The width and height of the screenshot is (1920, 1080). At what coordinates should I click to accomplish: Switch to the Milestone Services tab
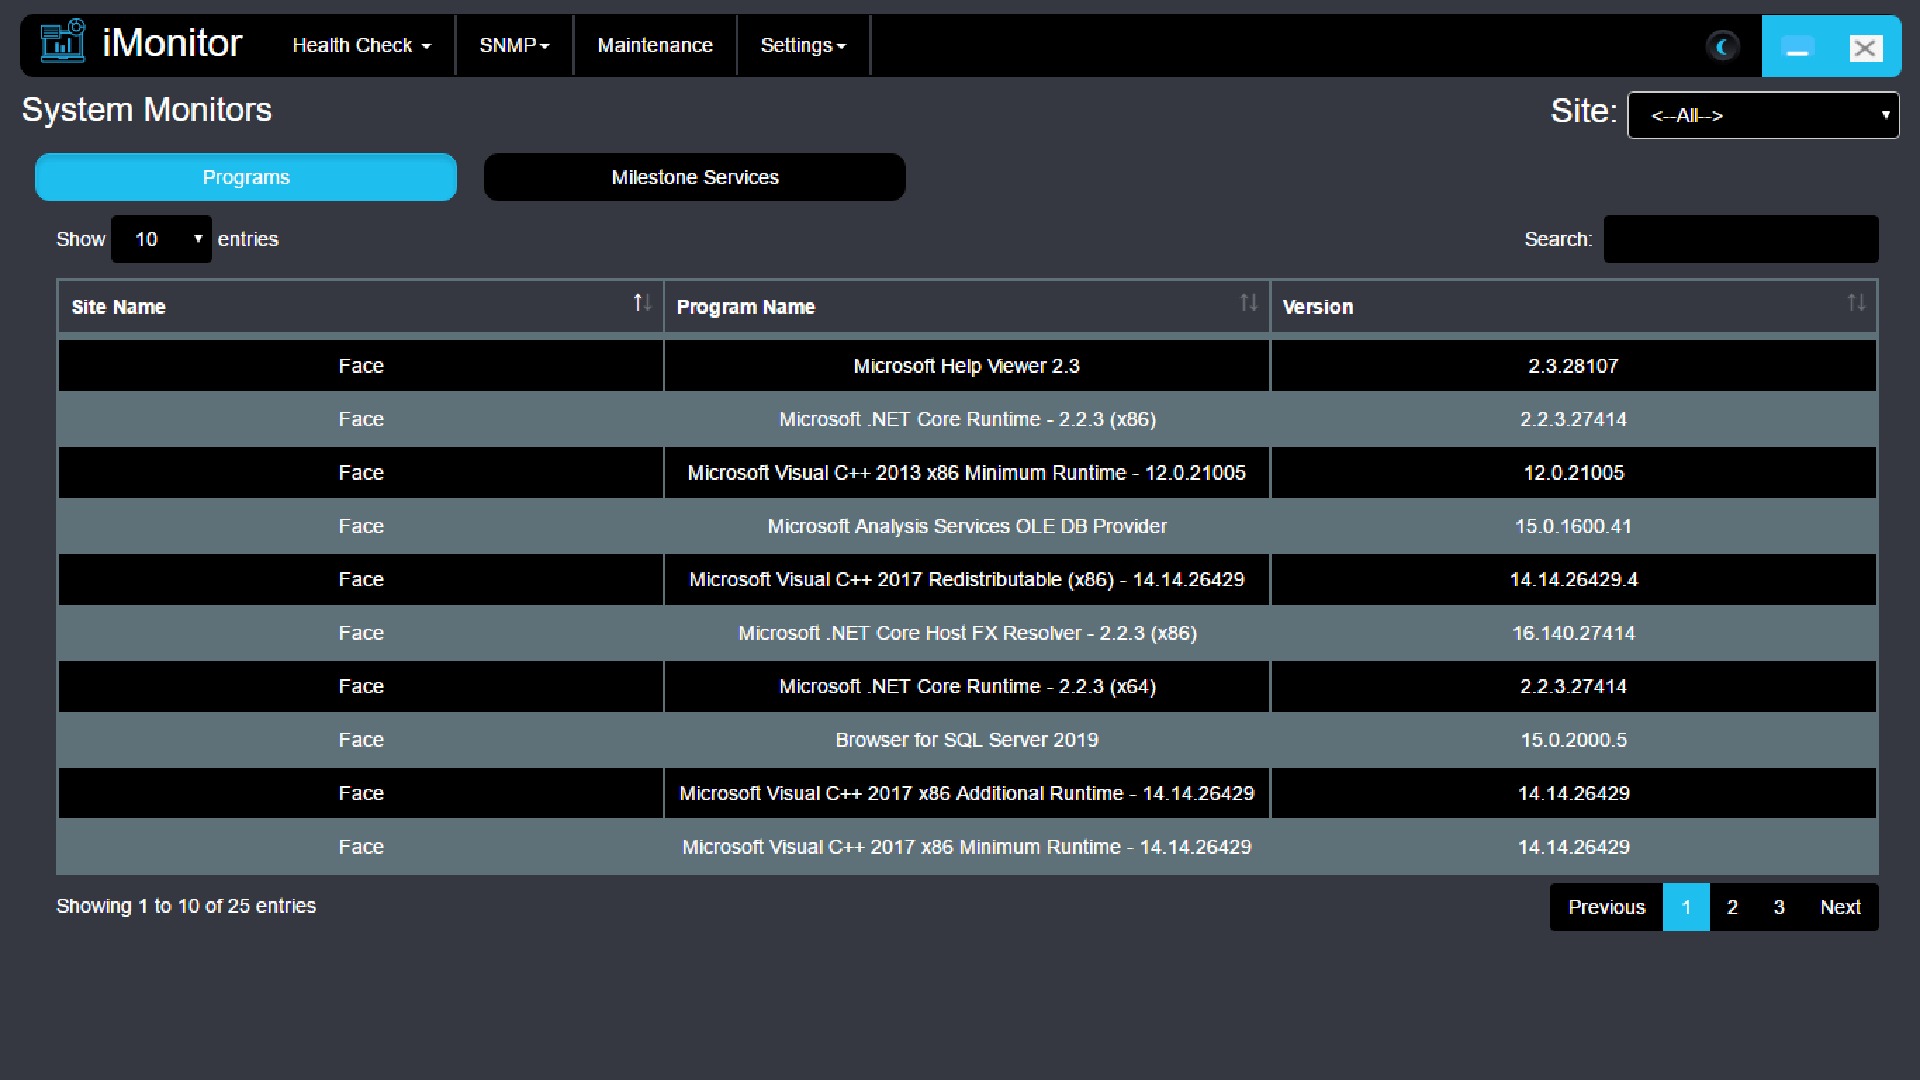click(695, 177)
